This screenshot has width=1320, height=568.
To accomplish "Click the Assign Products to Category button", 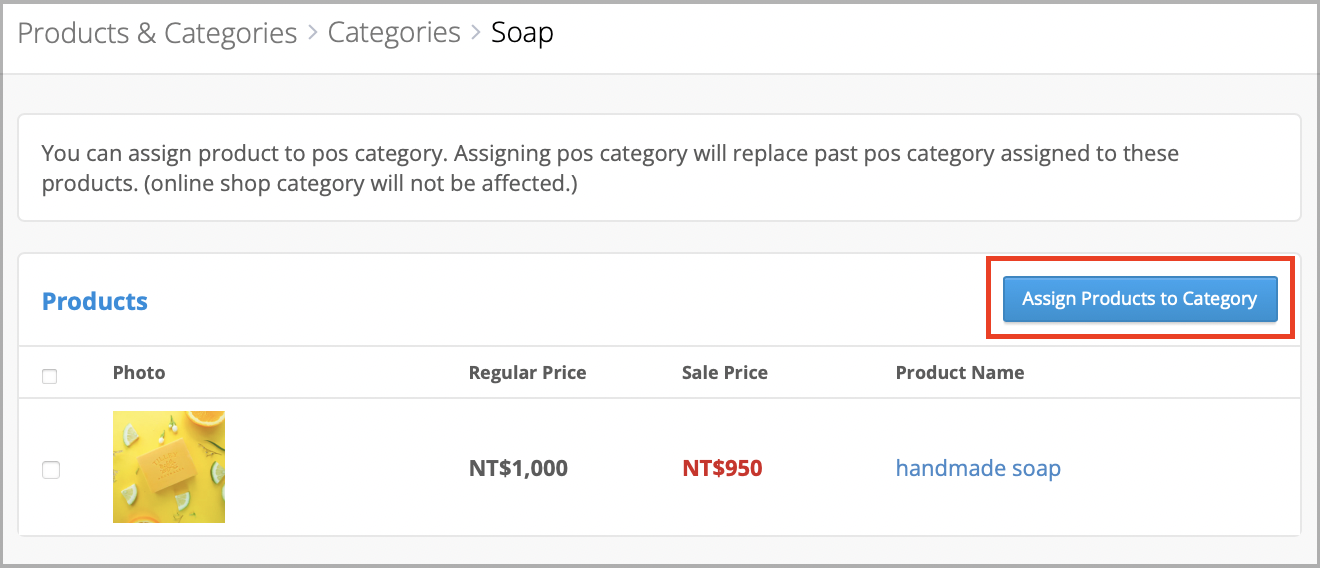I will (1140, 299).
